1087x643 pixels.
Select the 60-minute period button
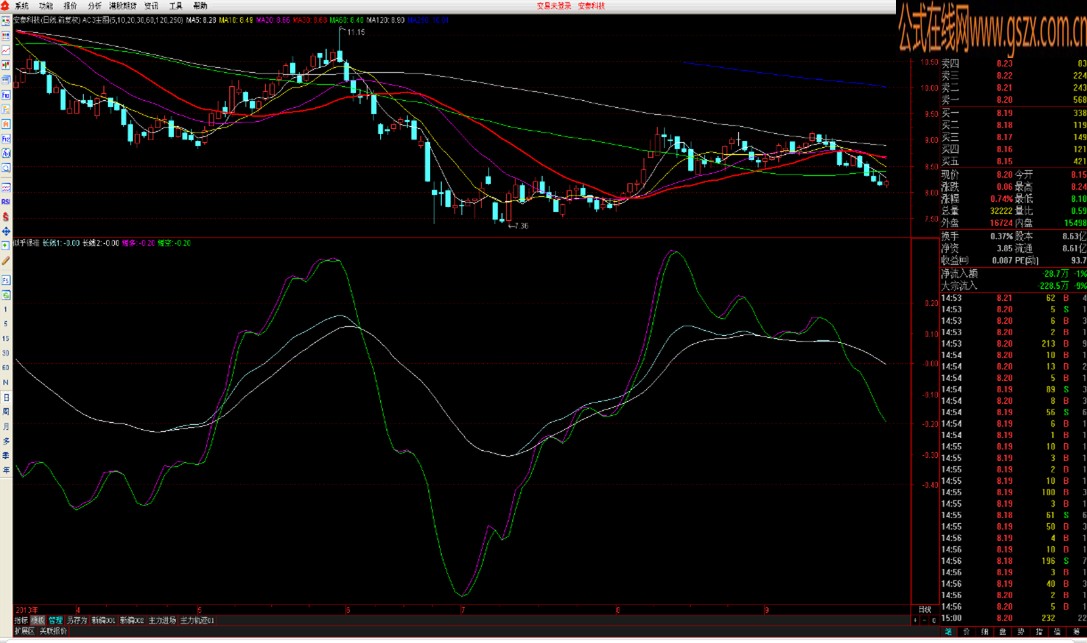6,368
